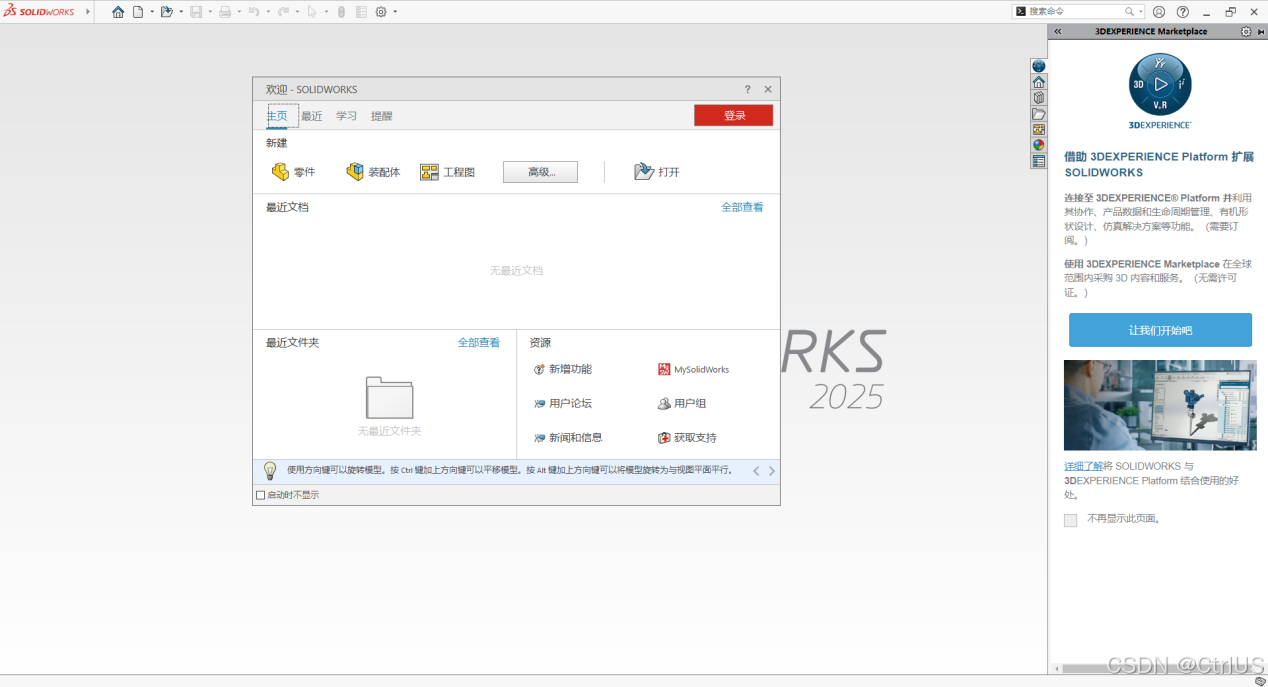Click the 高级... button
Viewport: 1268px width, 687px height.
[x=540, y=172]
